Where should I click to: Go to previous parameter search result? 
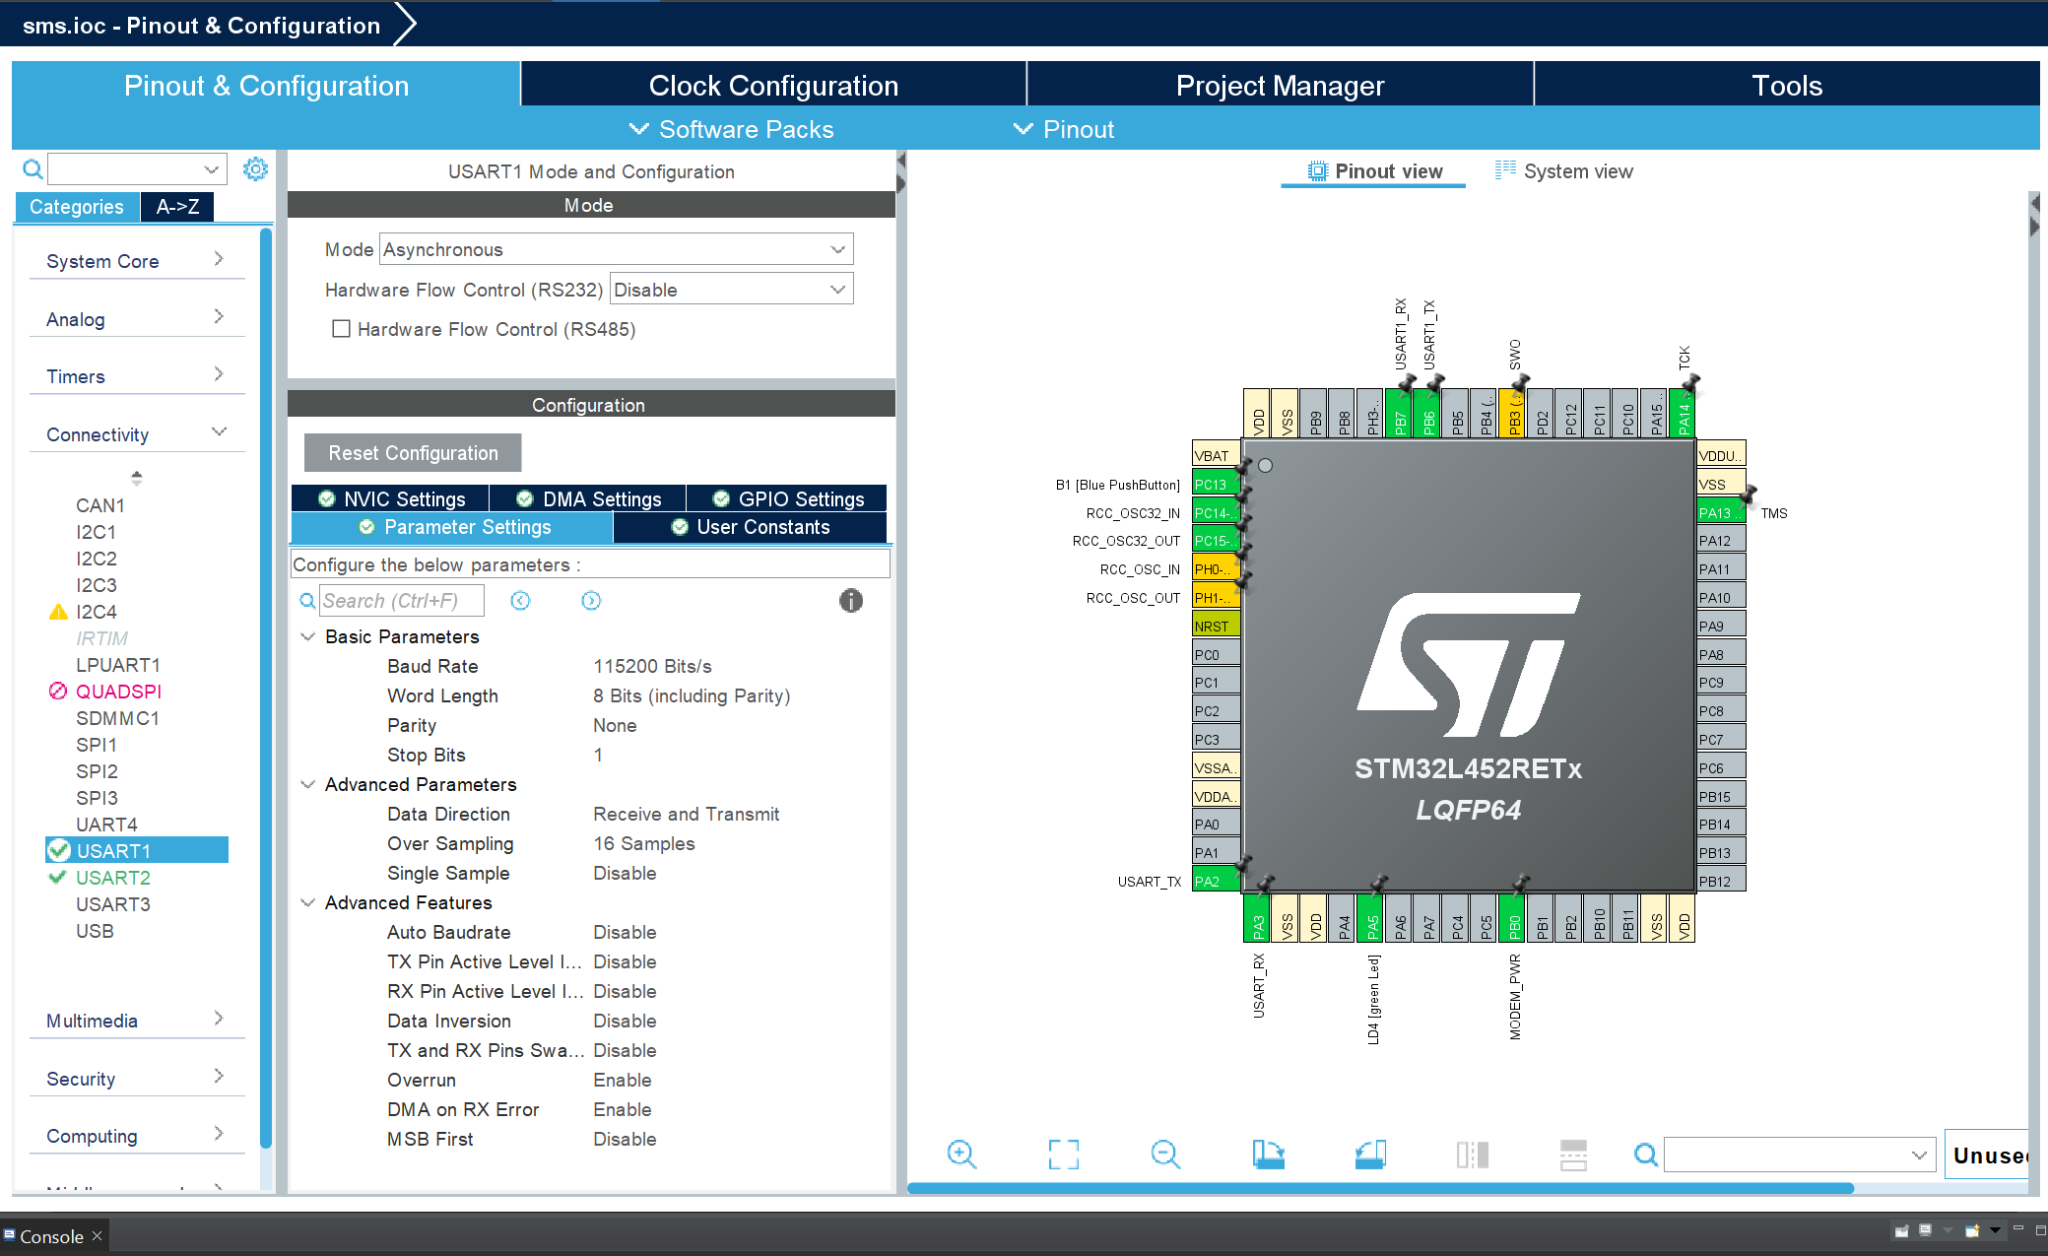click(521, 600)
